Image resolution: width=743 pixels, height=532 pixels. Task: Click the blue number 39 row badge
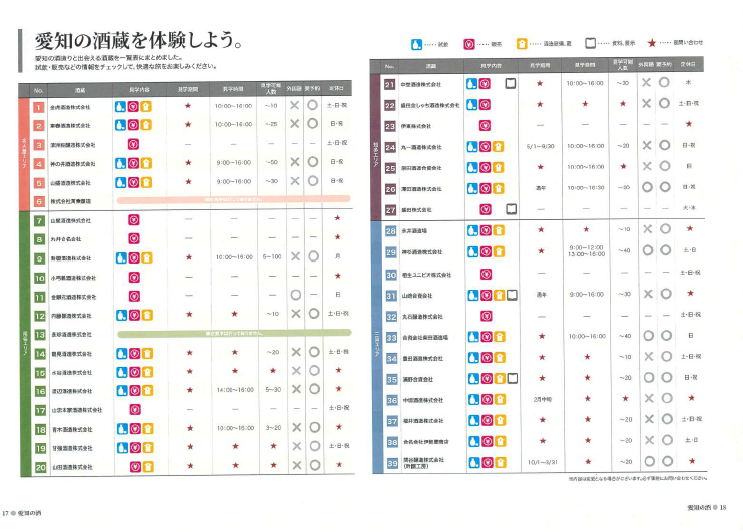point(392,463)
